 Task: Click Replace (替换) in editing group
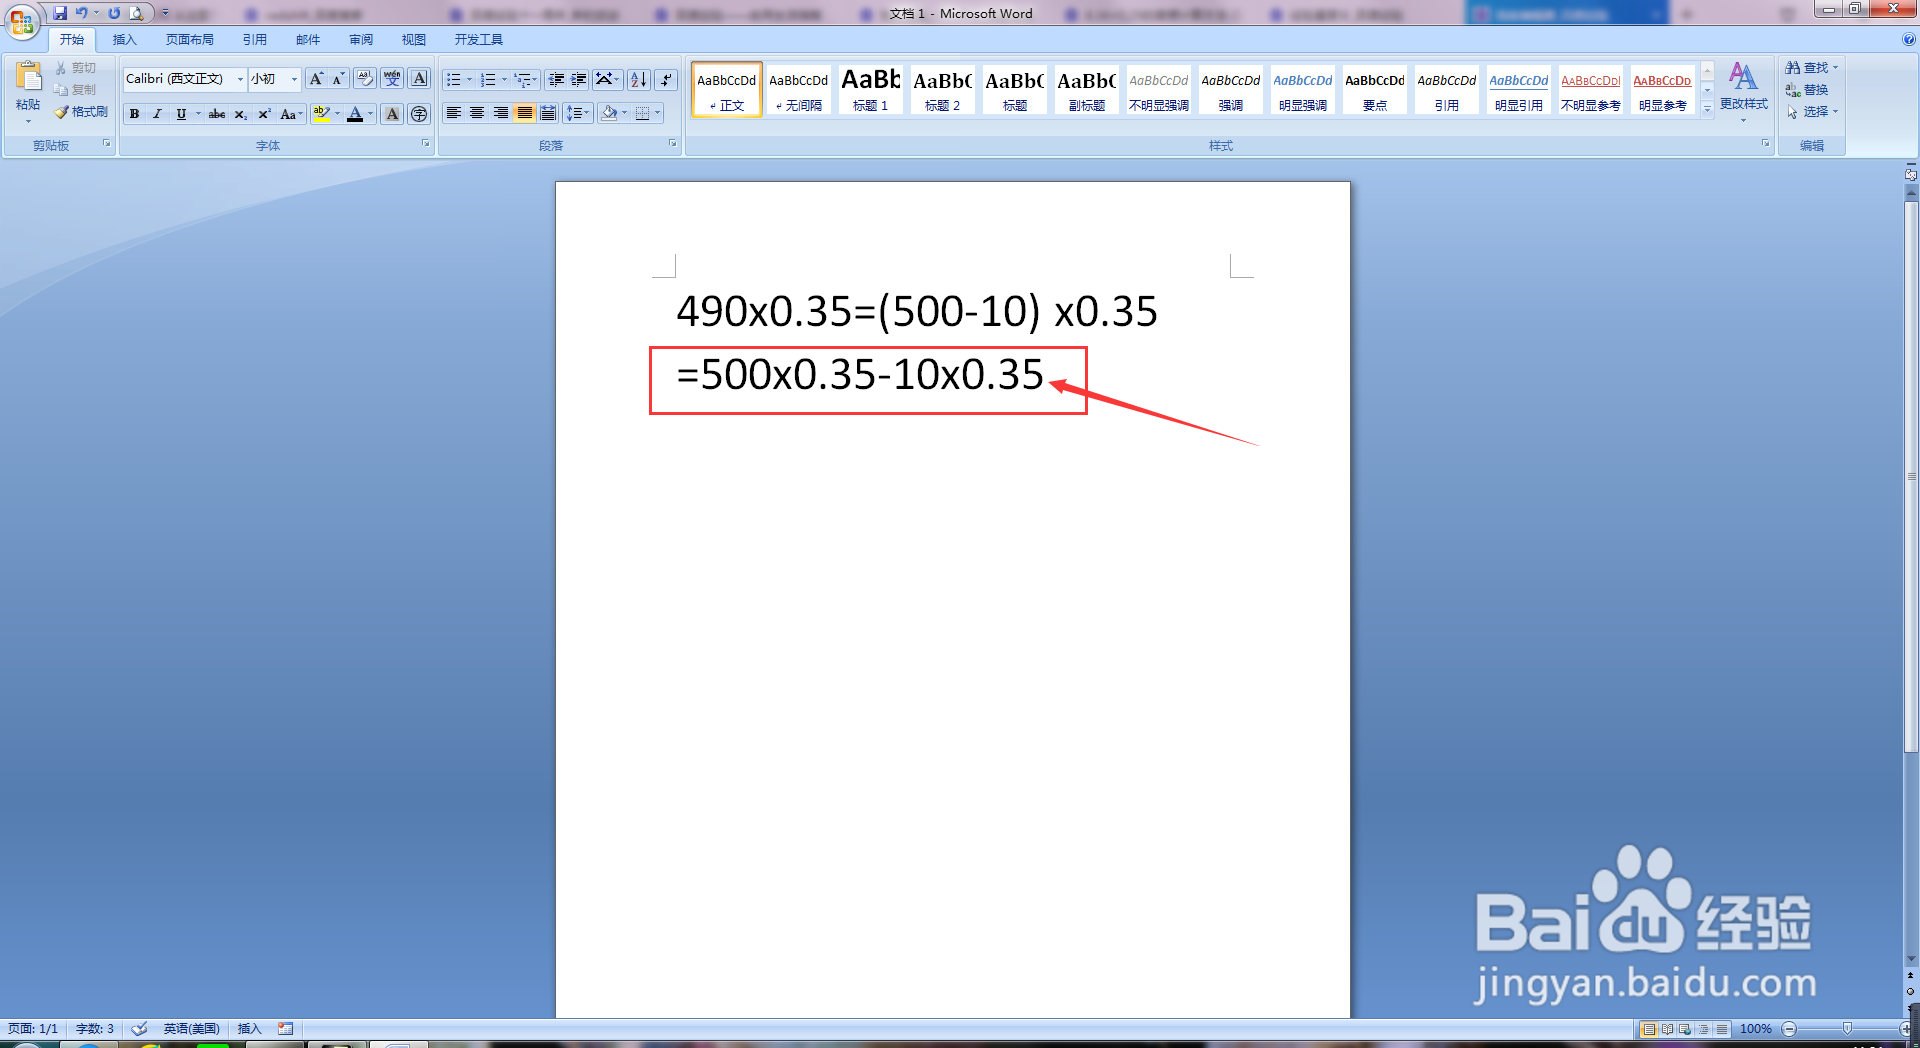pos(1808,90)
